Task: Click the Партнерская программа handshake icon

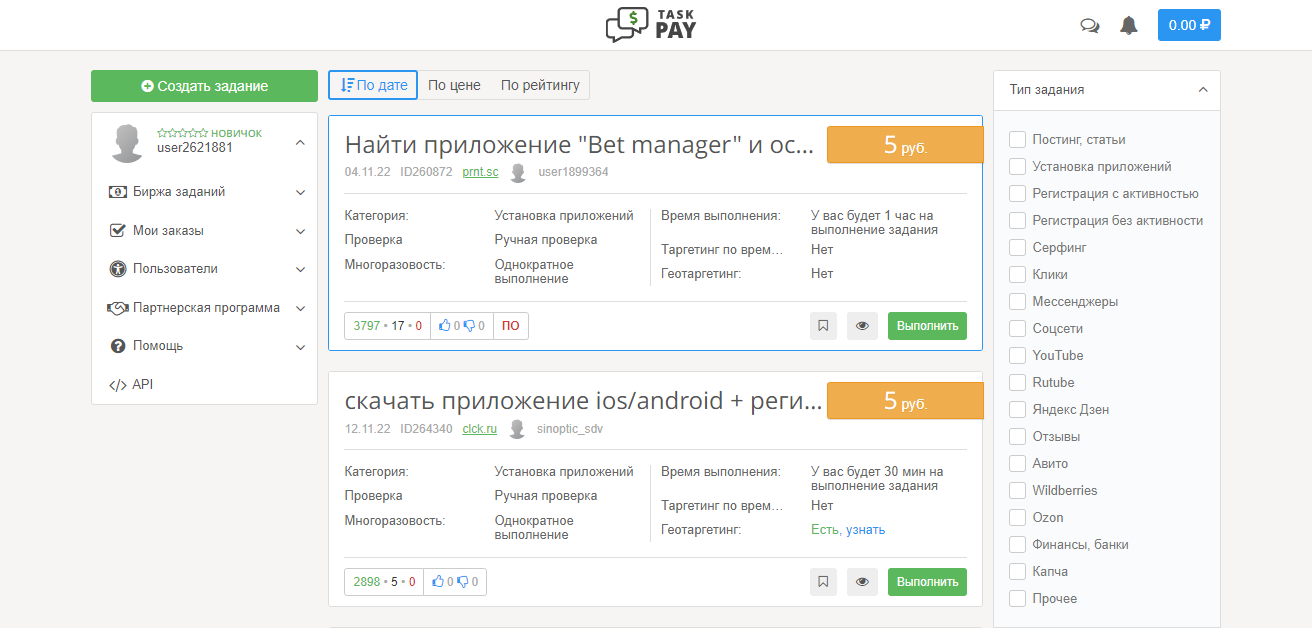Action: (117, 308)
